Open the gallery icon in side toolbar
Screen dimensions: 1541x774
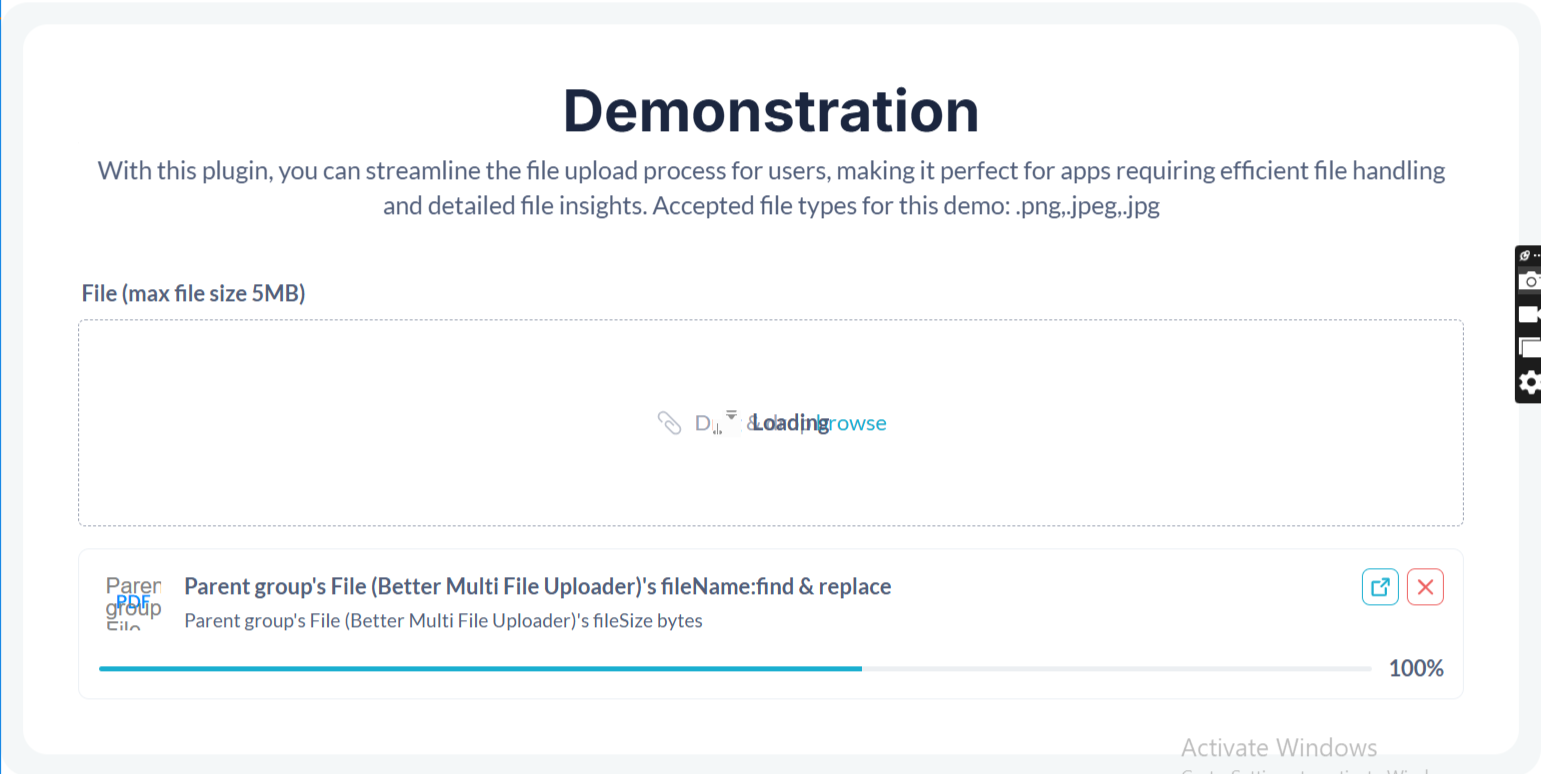(x=1529, y=348)
